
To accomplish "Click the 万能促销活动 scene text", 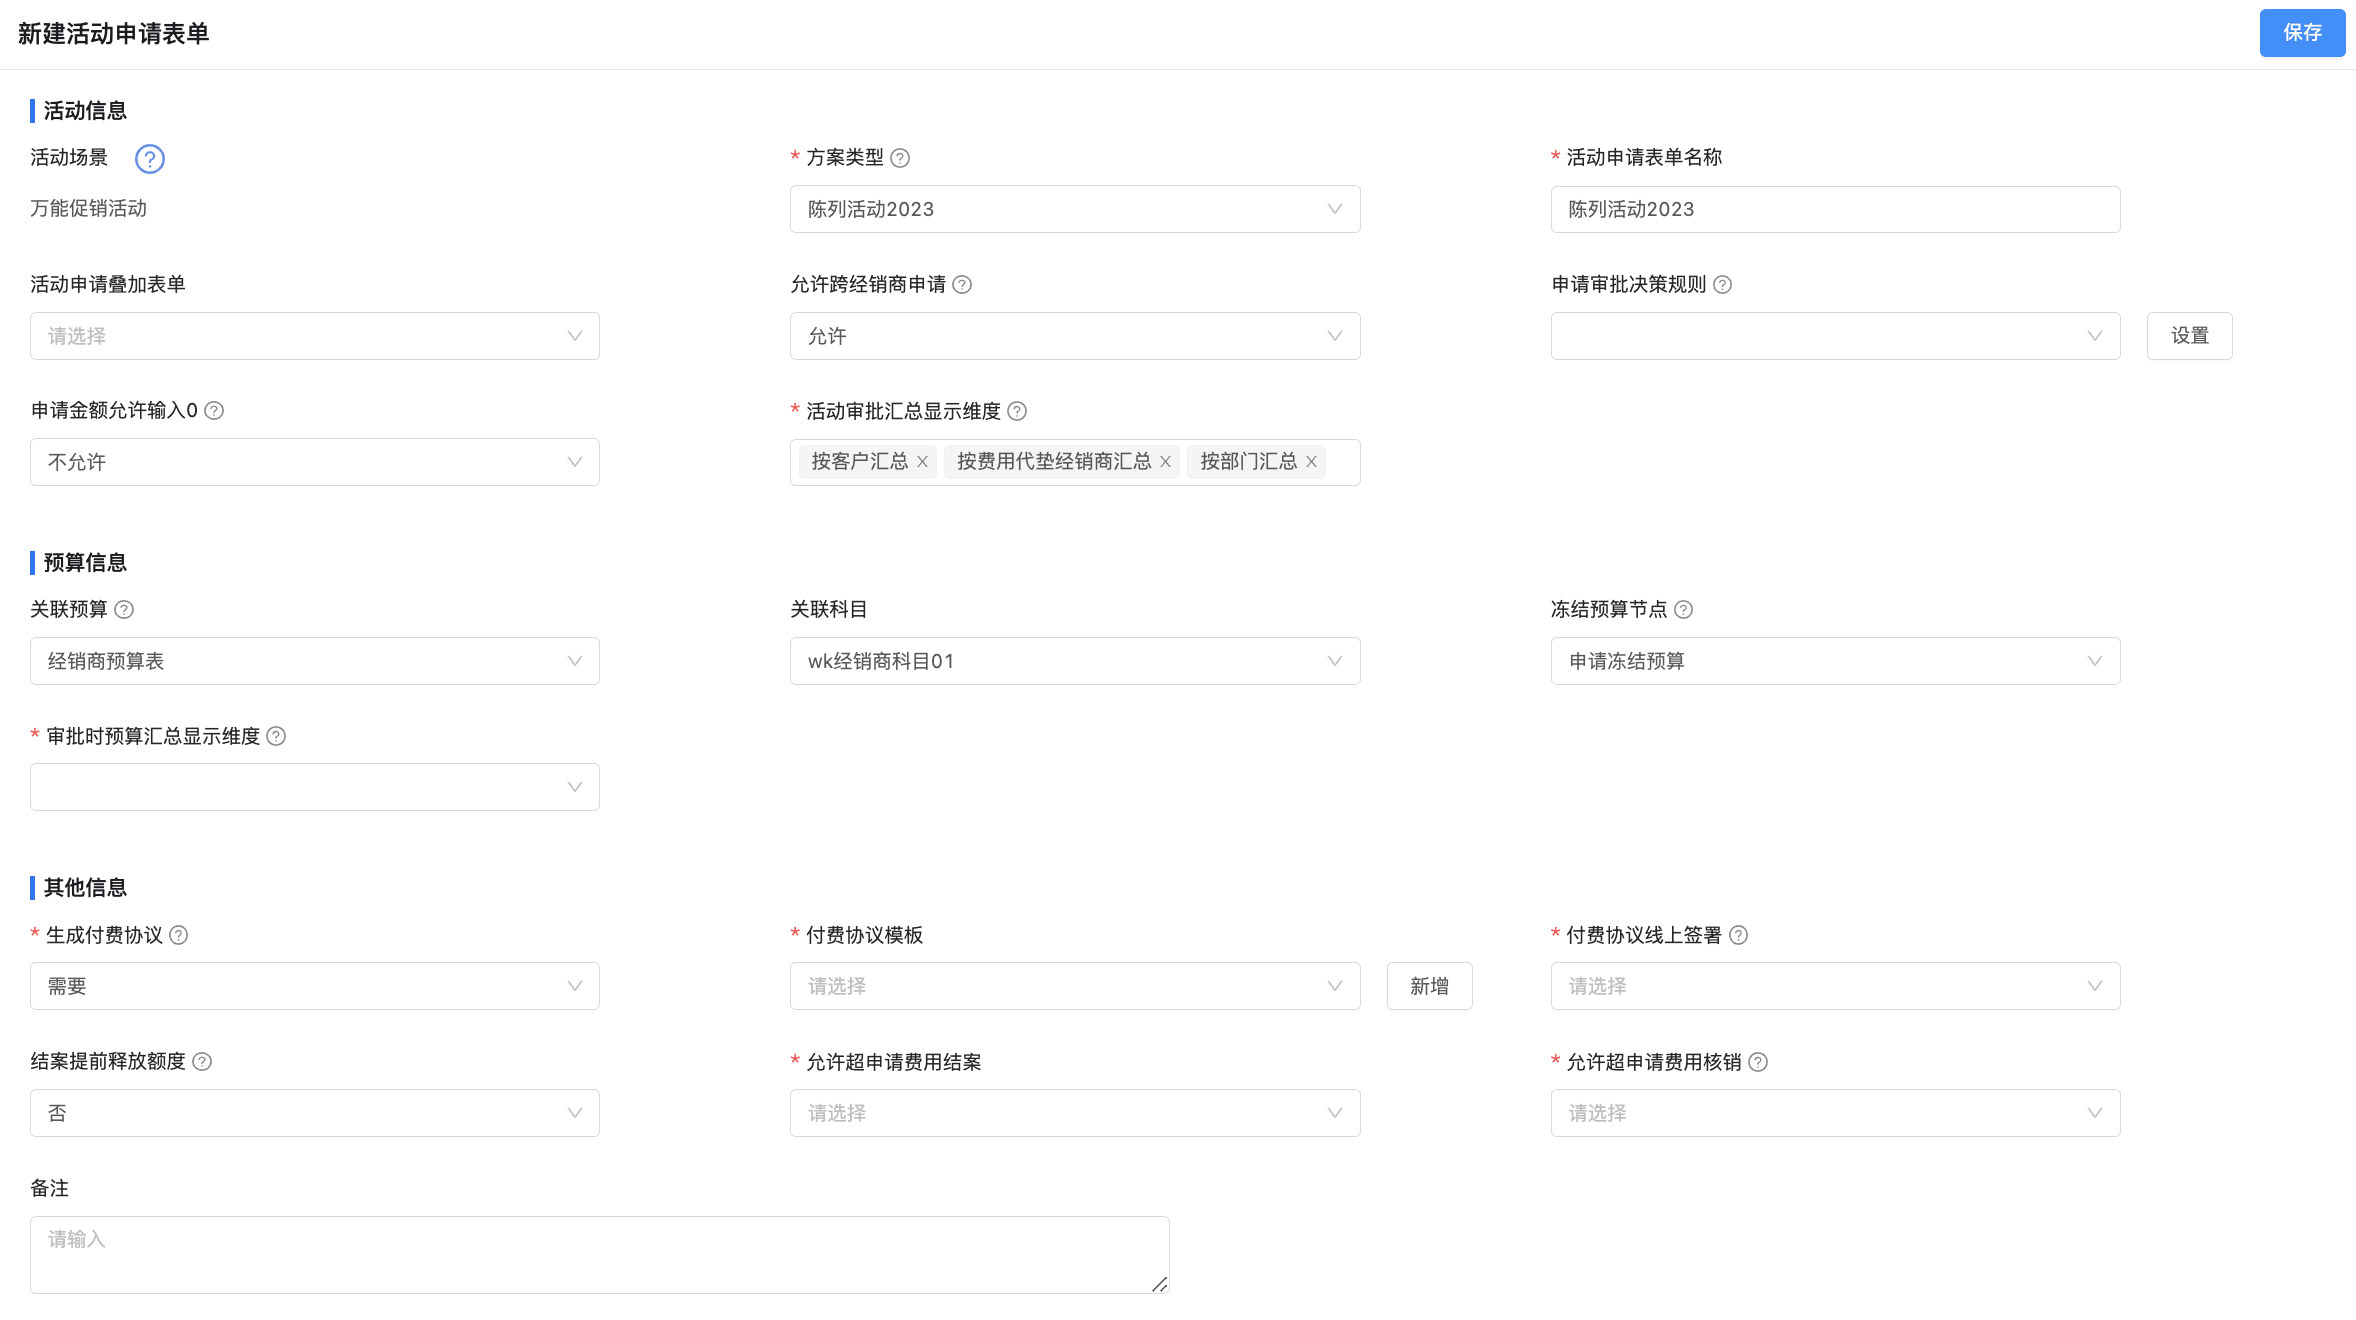I will [88, 208].
